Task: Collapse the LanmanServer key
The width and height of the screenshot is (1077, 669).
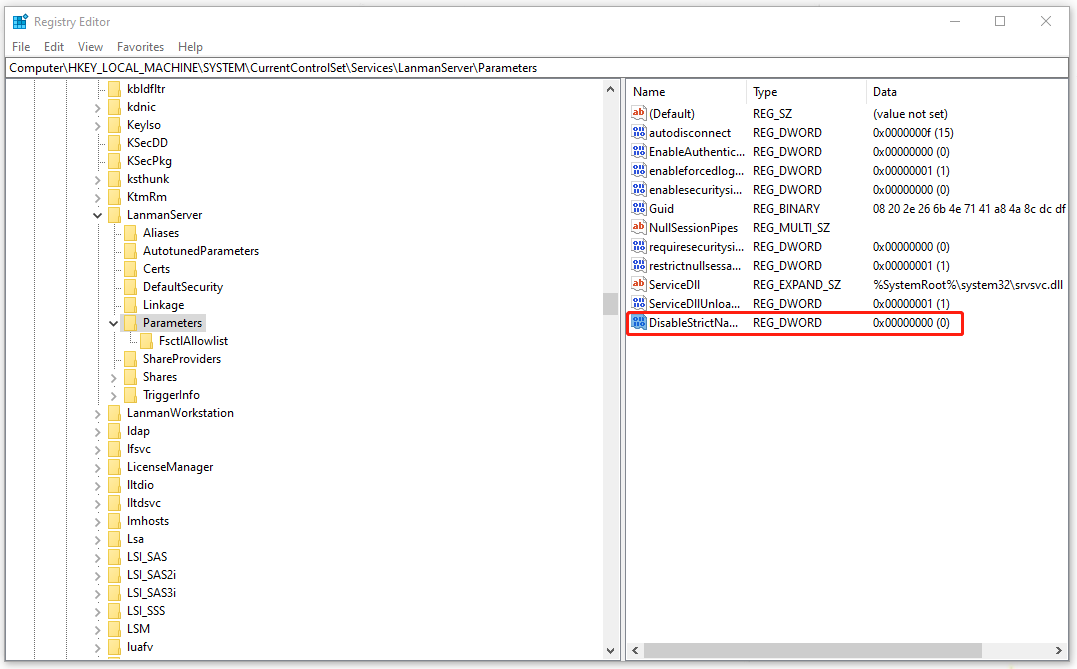Action: (x=97, y=214)
